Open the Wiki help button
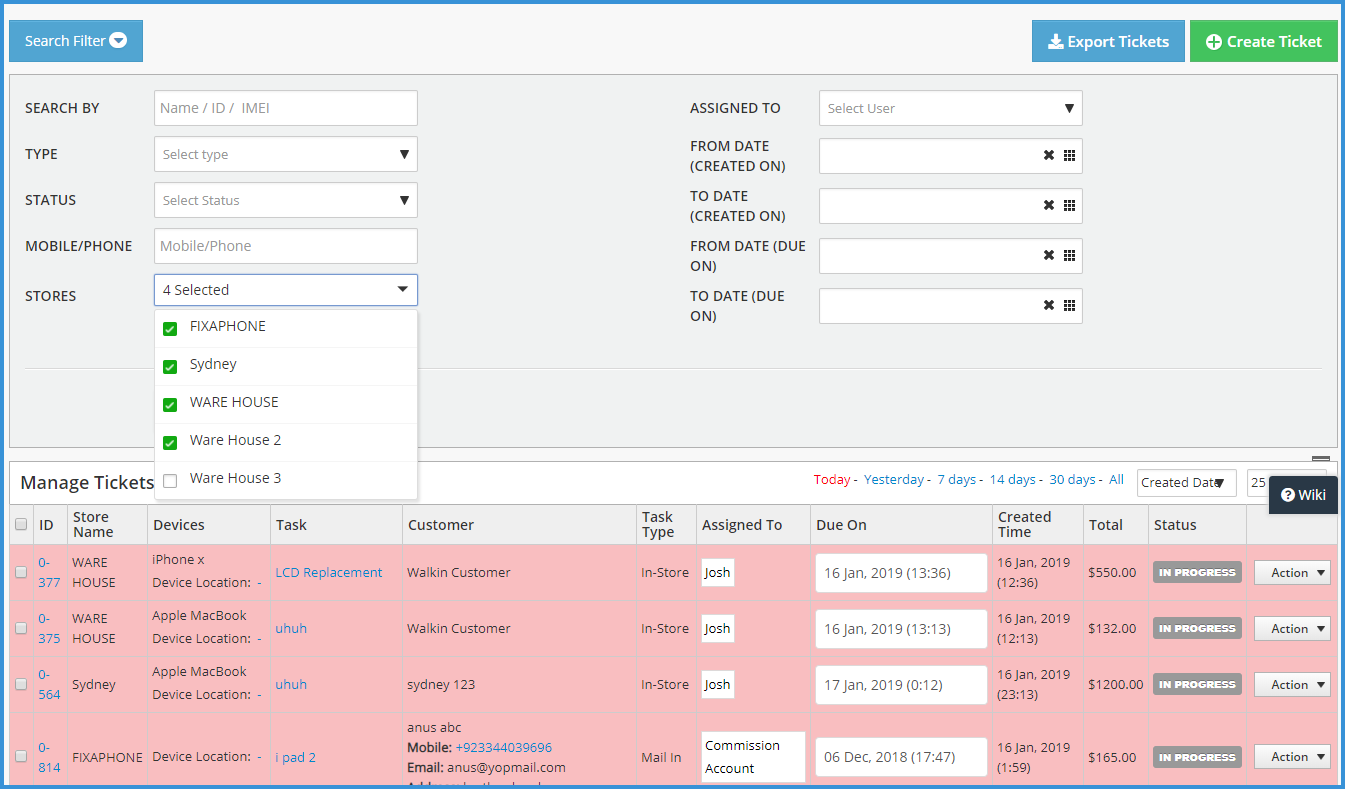 pos(1303,495)
